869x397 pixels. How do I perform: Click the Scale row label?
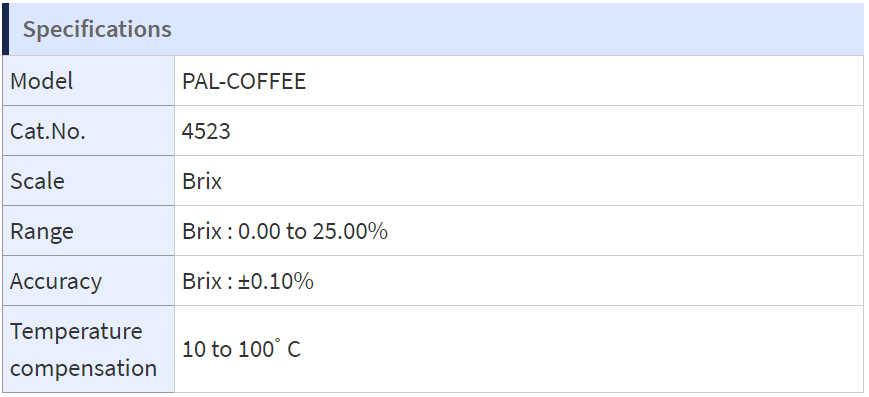pos(37,181)
